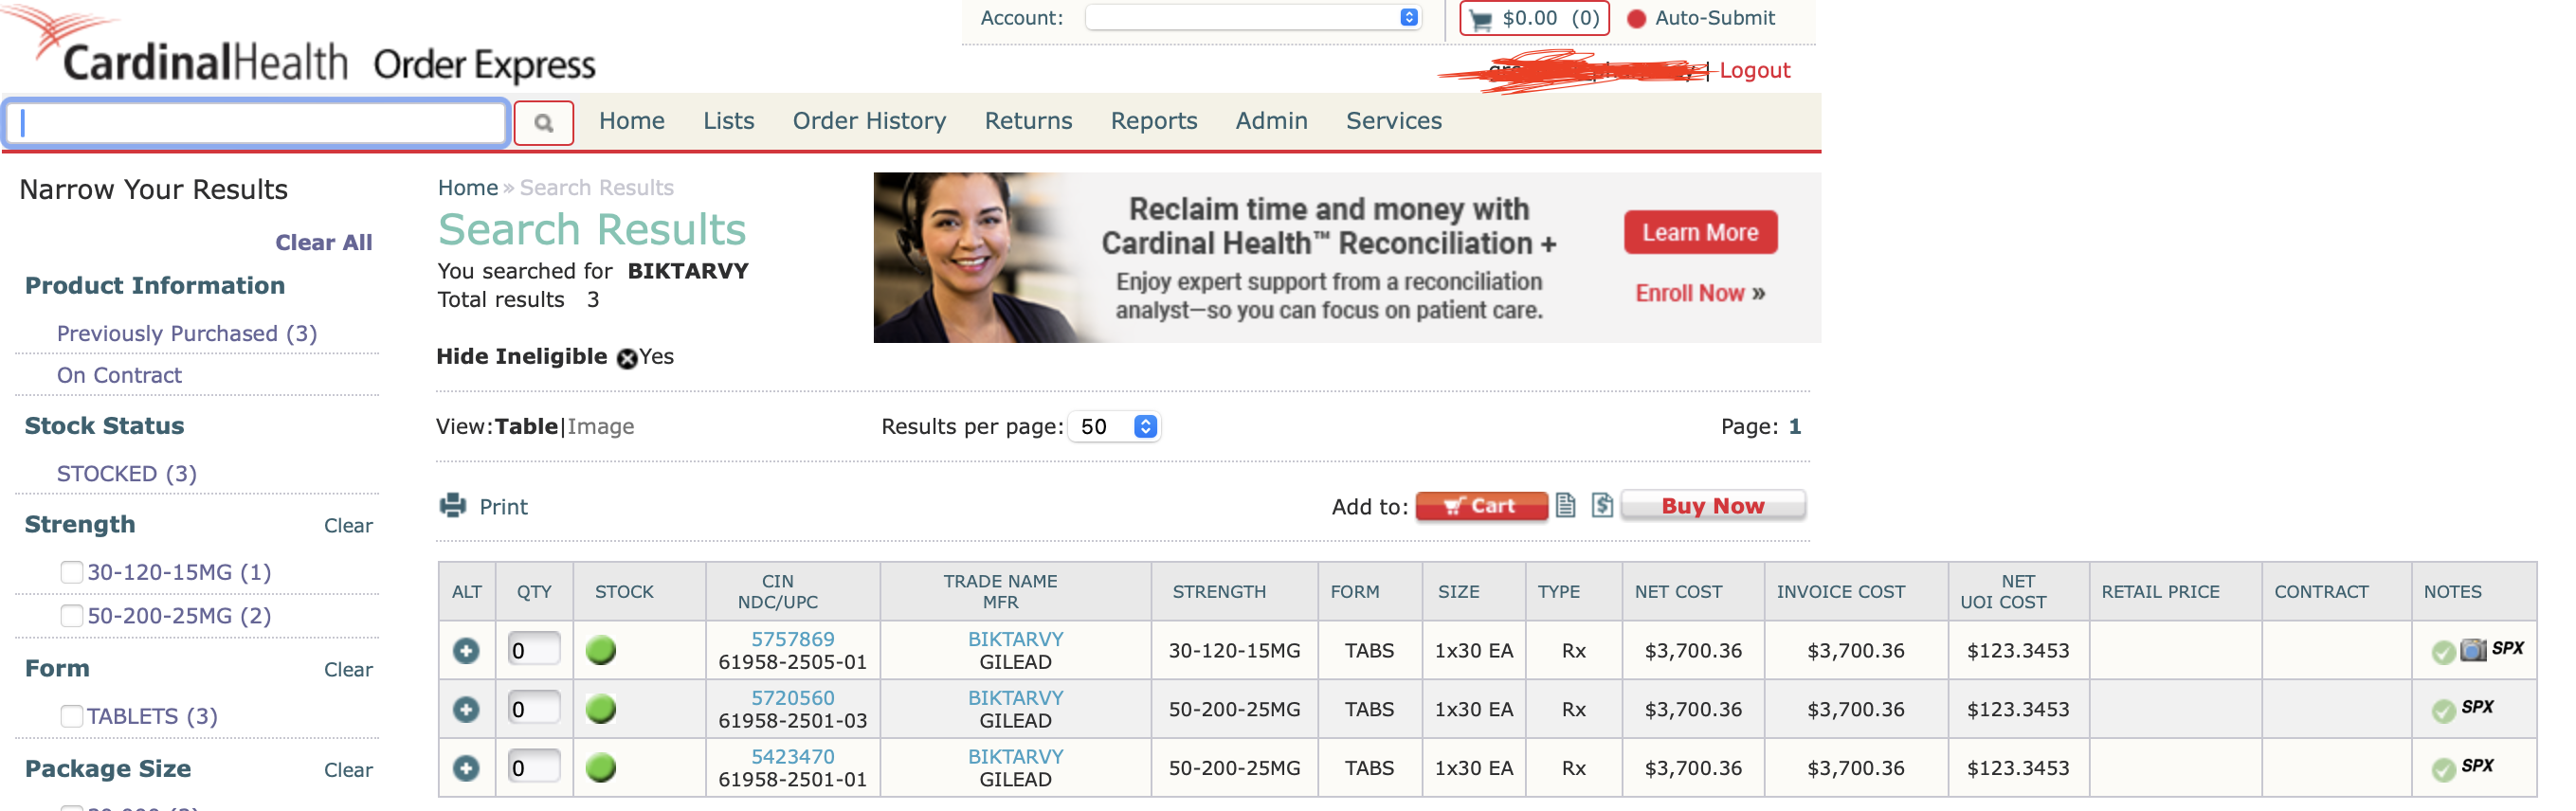Show alternates for CIN 5757869
The image size is (2576, 811).
[466, 651]
